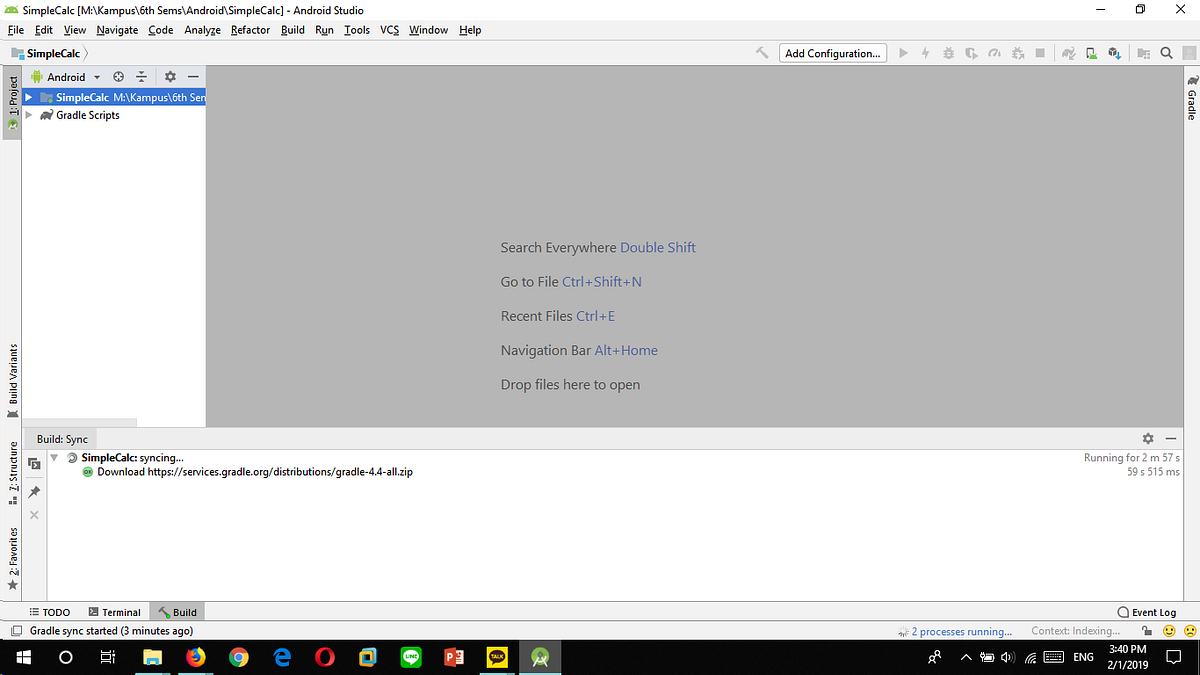Select the Profile app gauge icon

coord(994,52)
